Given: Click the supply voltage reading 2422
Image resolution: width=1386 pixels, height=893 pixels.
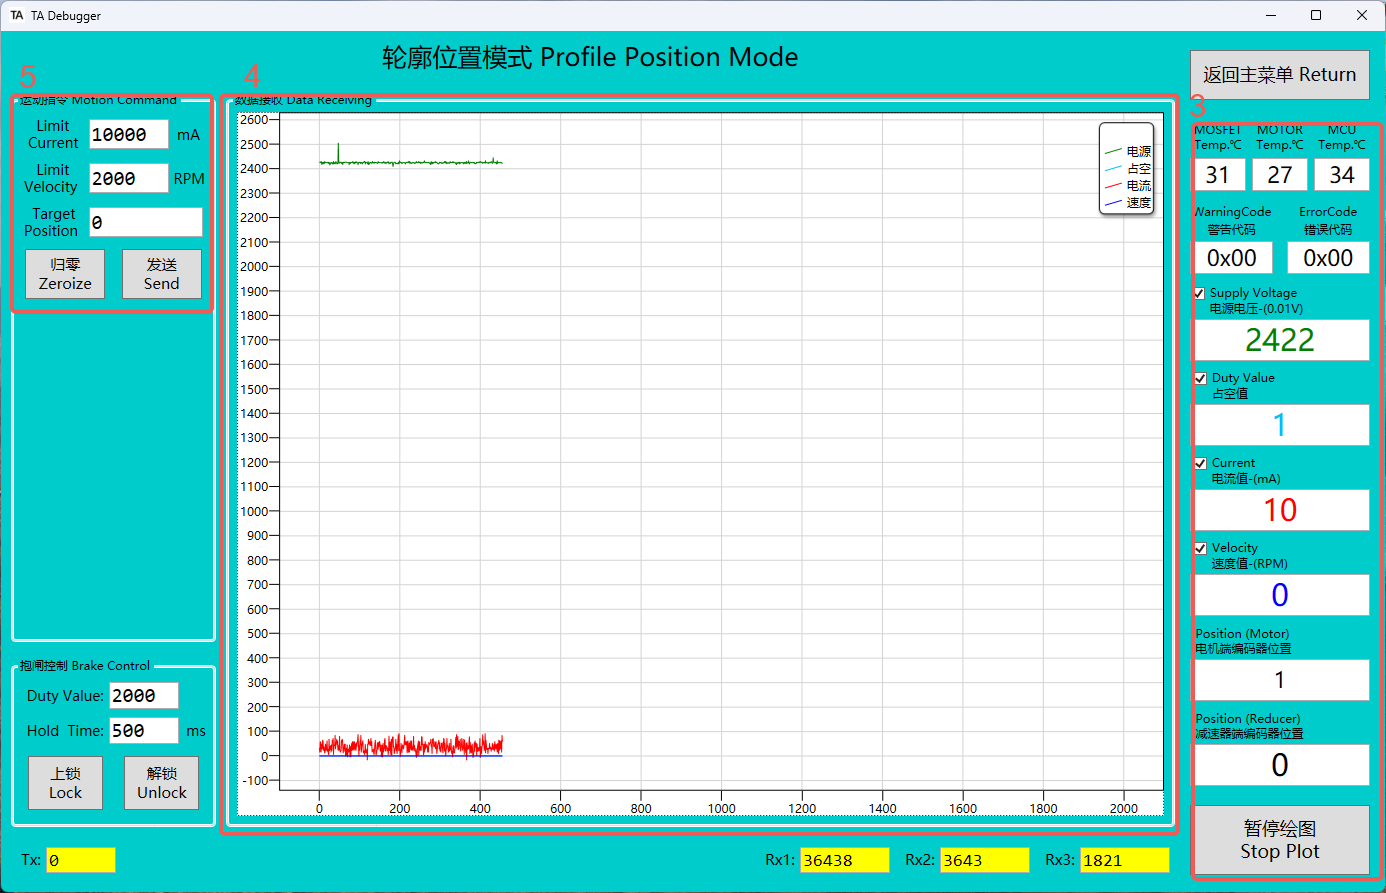Looking at the screenshot, I should click(1280, 340).
